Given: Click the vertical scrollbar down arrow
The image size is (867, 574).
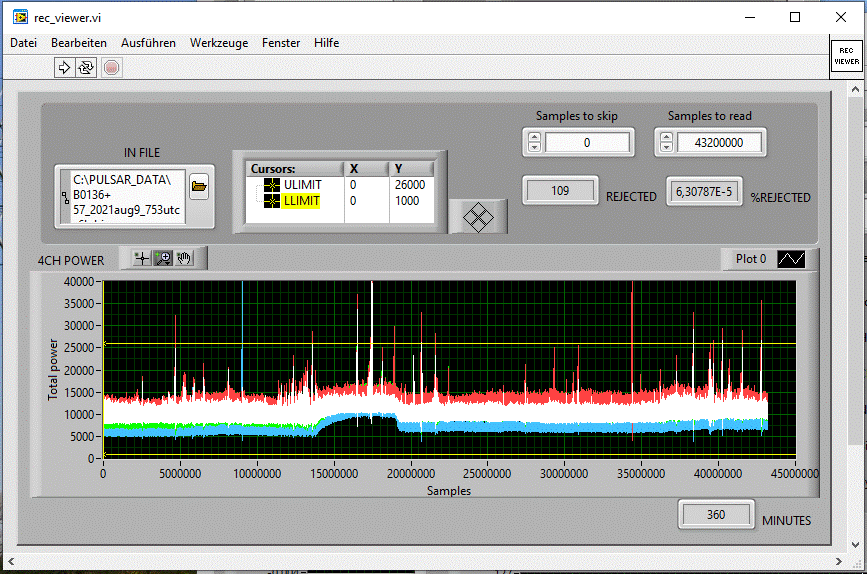Looking at the screenshot, I should pos(855,545).
